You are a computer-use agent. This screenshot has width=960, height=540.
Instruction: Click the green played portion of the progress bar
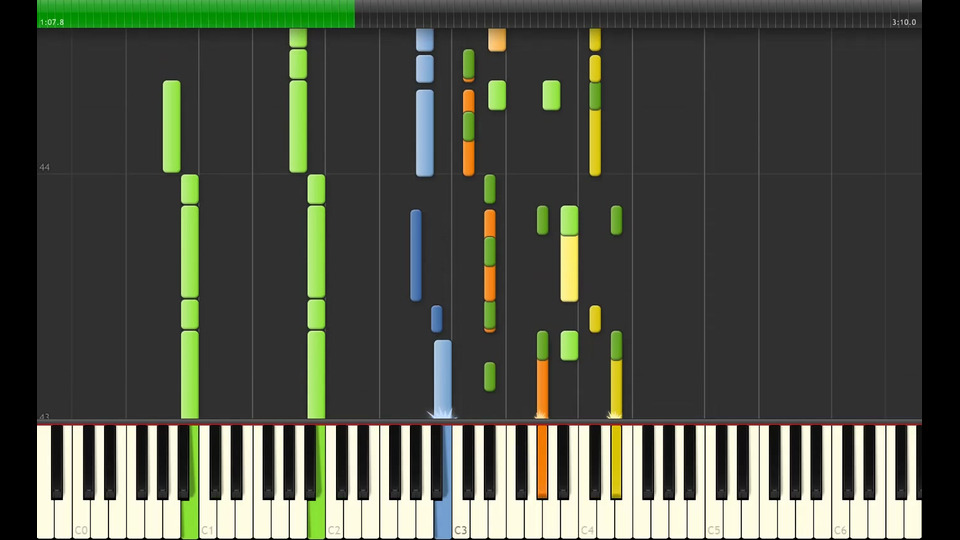coord(196,13)
